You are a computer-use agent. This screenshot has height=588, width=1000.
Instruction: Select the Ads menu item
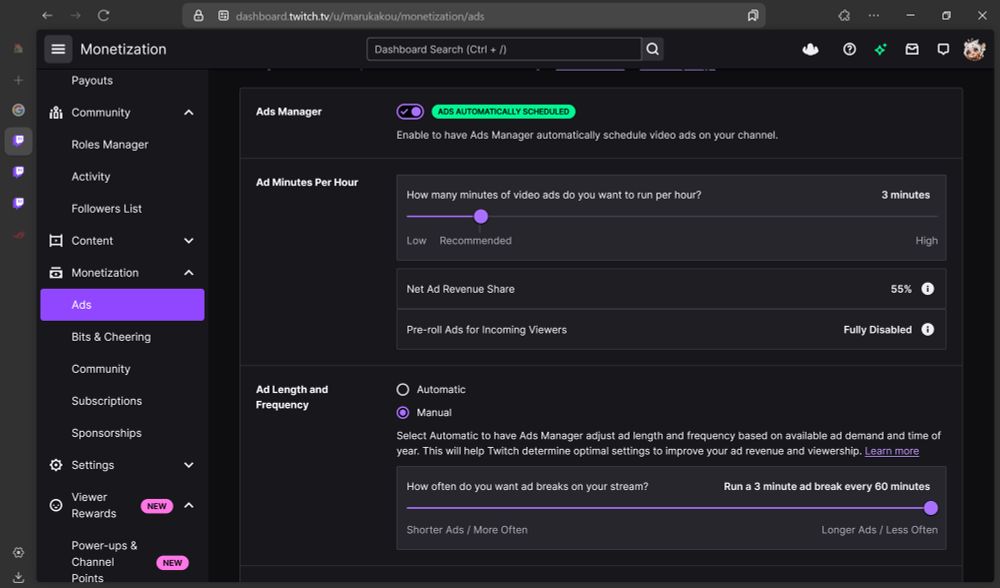coord(122,305)
